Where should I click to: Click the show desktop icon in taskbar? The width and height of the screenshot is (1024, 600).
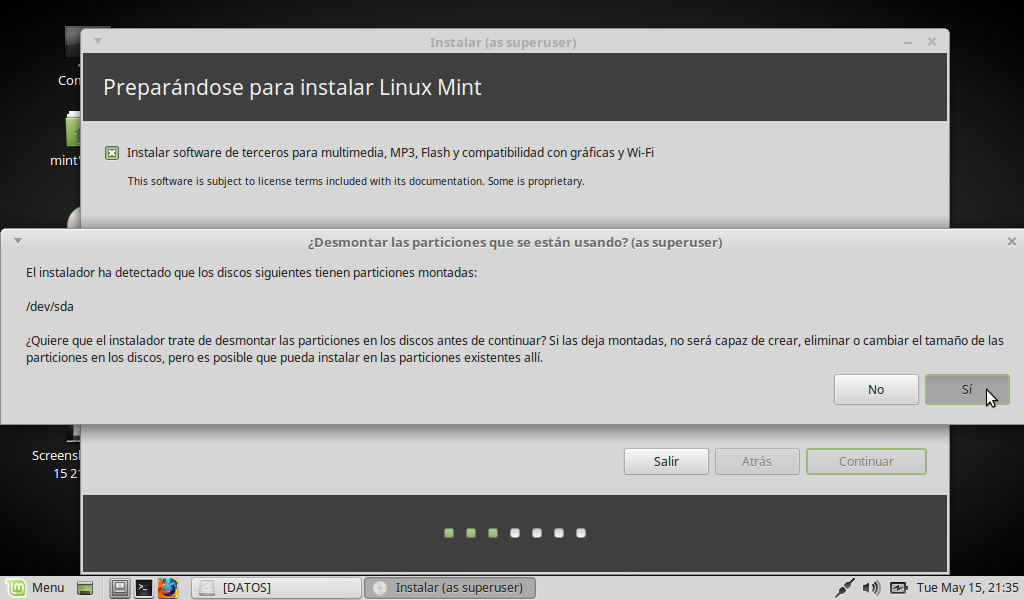[85, 588]
